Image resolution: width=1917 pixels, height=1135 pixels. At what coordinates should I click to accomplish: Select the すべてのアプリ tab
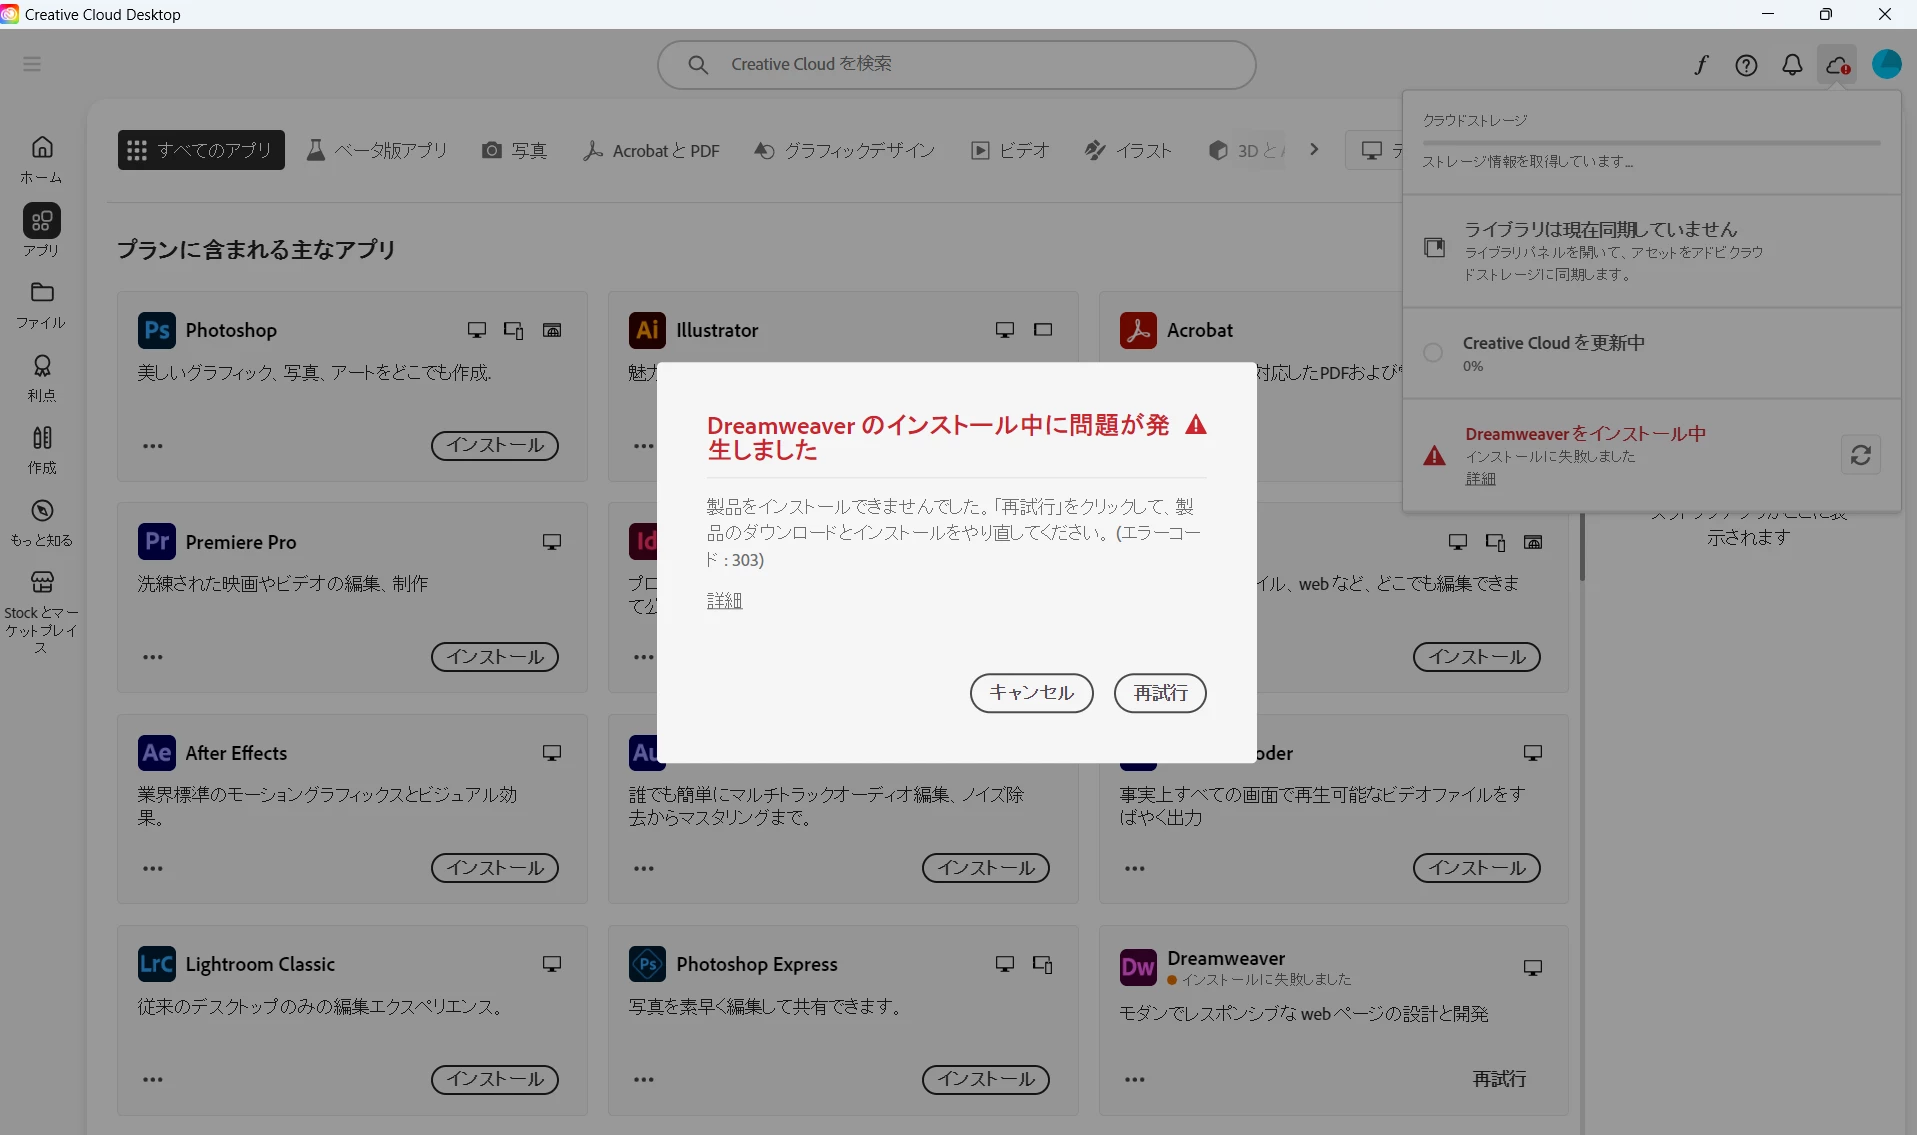coord(201,150)
